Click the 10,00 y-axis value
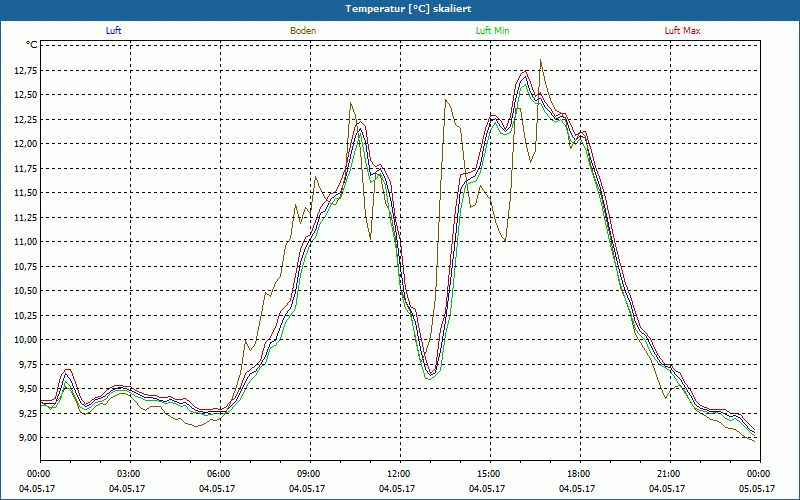Image resolution: width=800 pixels, height=500 pixels. pos(26,340)
